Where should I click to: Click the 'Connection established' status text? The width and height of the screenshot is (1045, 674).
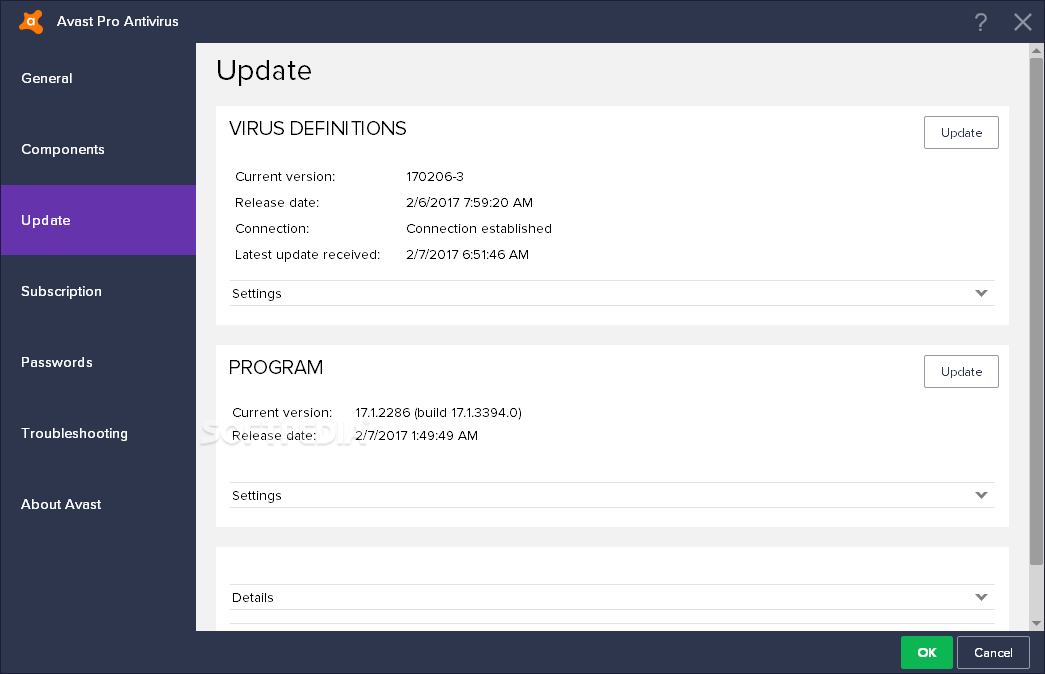479,229
